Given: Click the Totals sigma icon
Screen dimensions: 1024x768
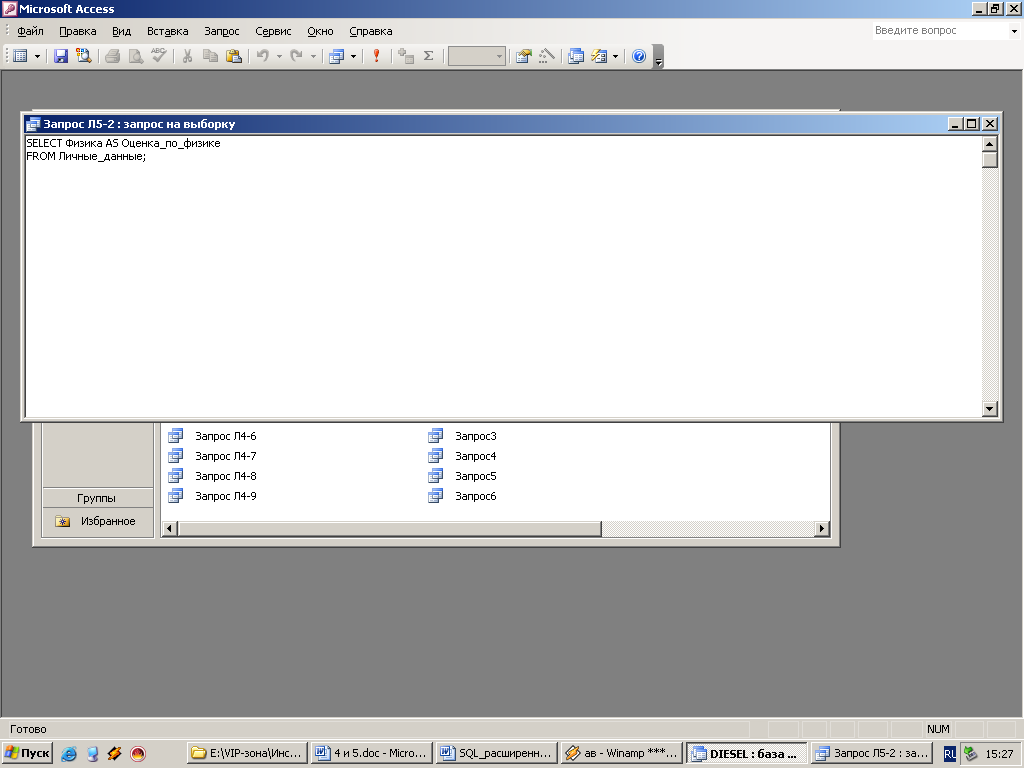Looking at the screenshot, I should point(428,56).
